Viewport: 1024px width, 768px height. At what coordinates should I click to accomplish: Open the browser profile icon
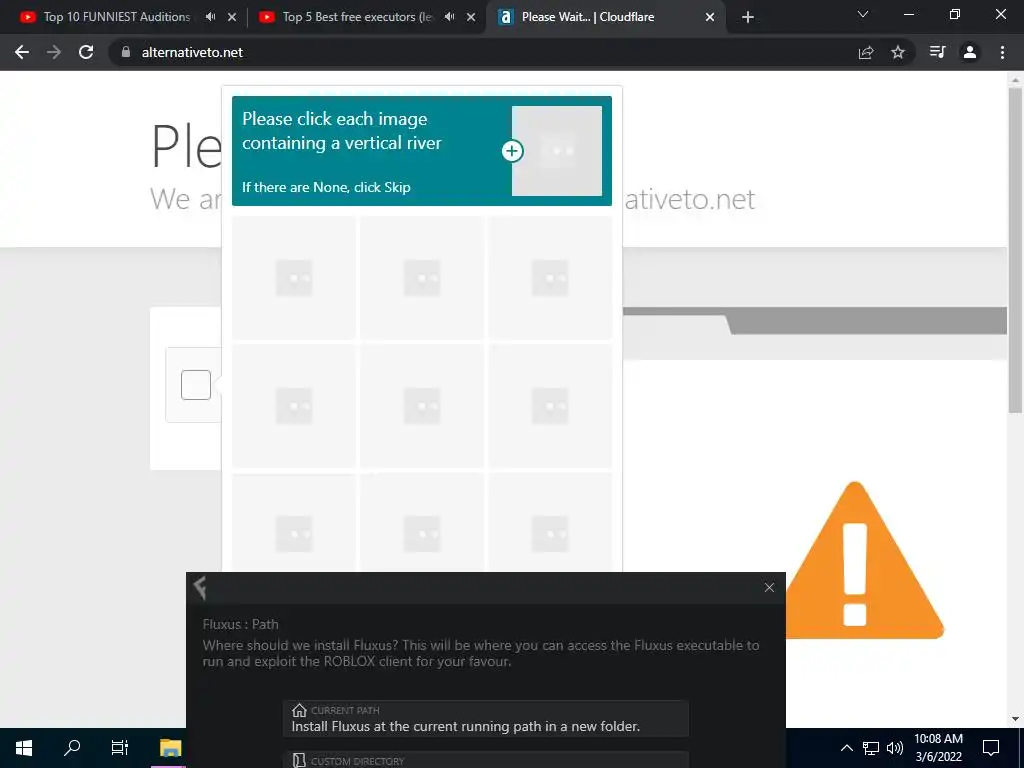click(x=970, y=52)
